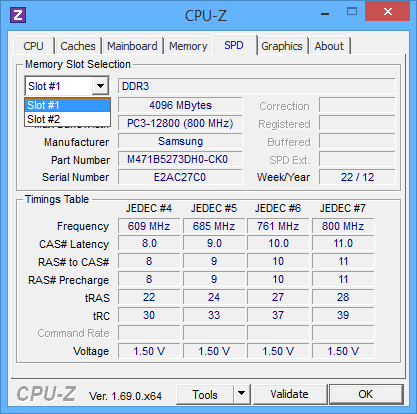Open the About tab
The width and height of the screenshot is (417, 414).
point(329,46)
